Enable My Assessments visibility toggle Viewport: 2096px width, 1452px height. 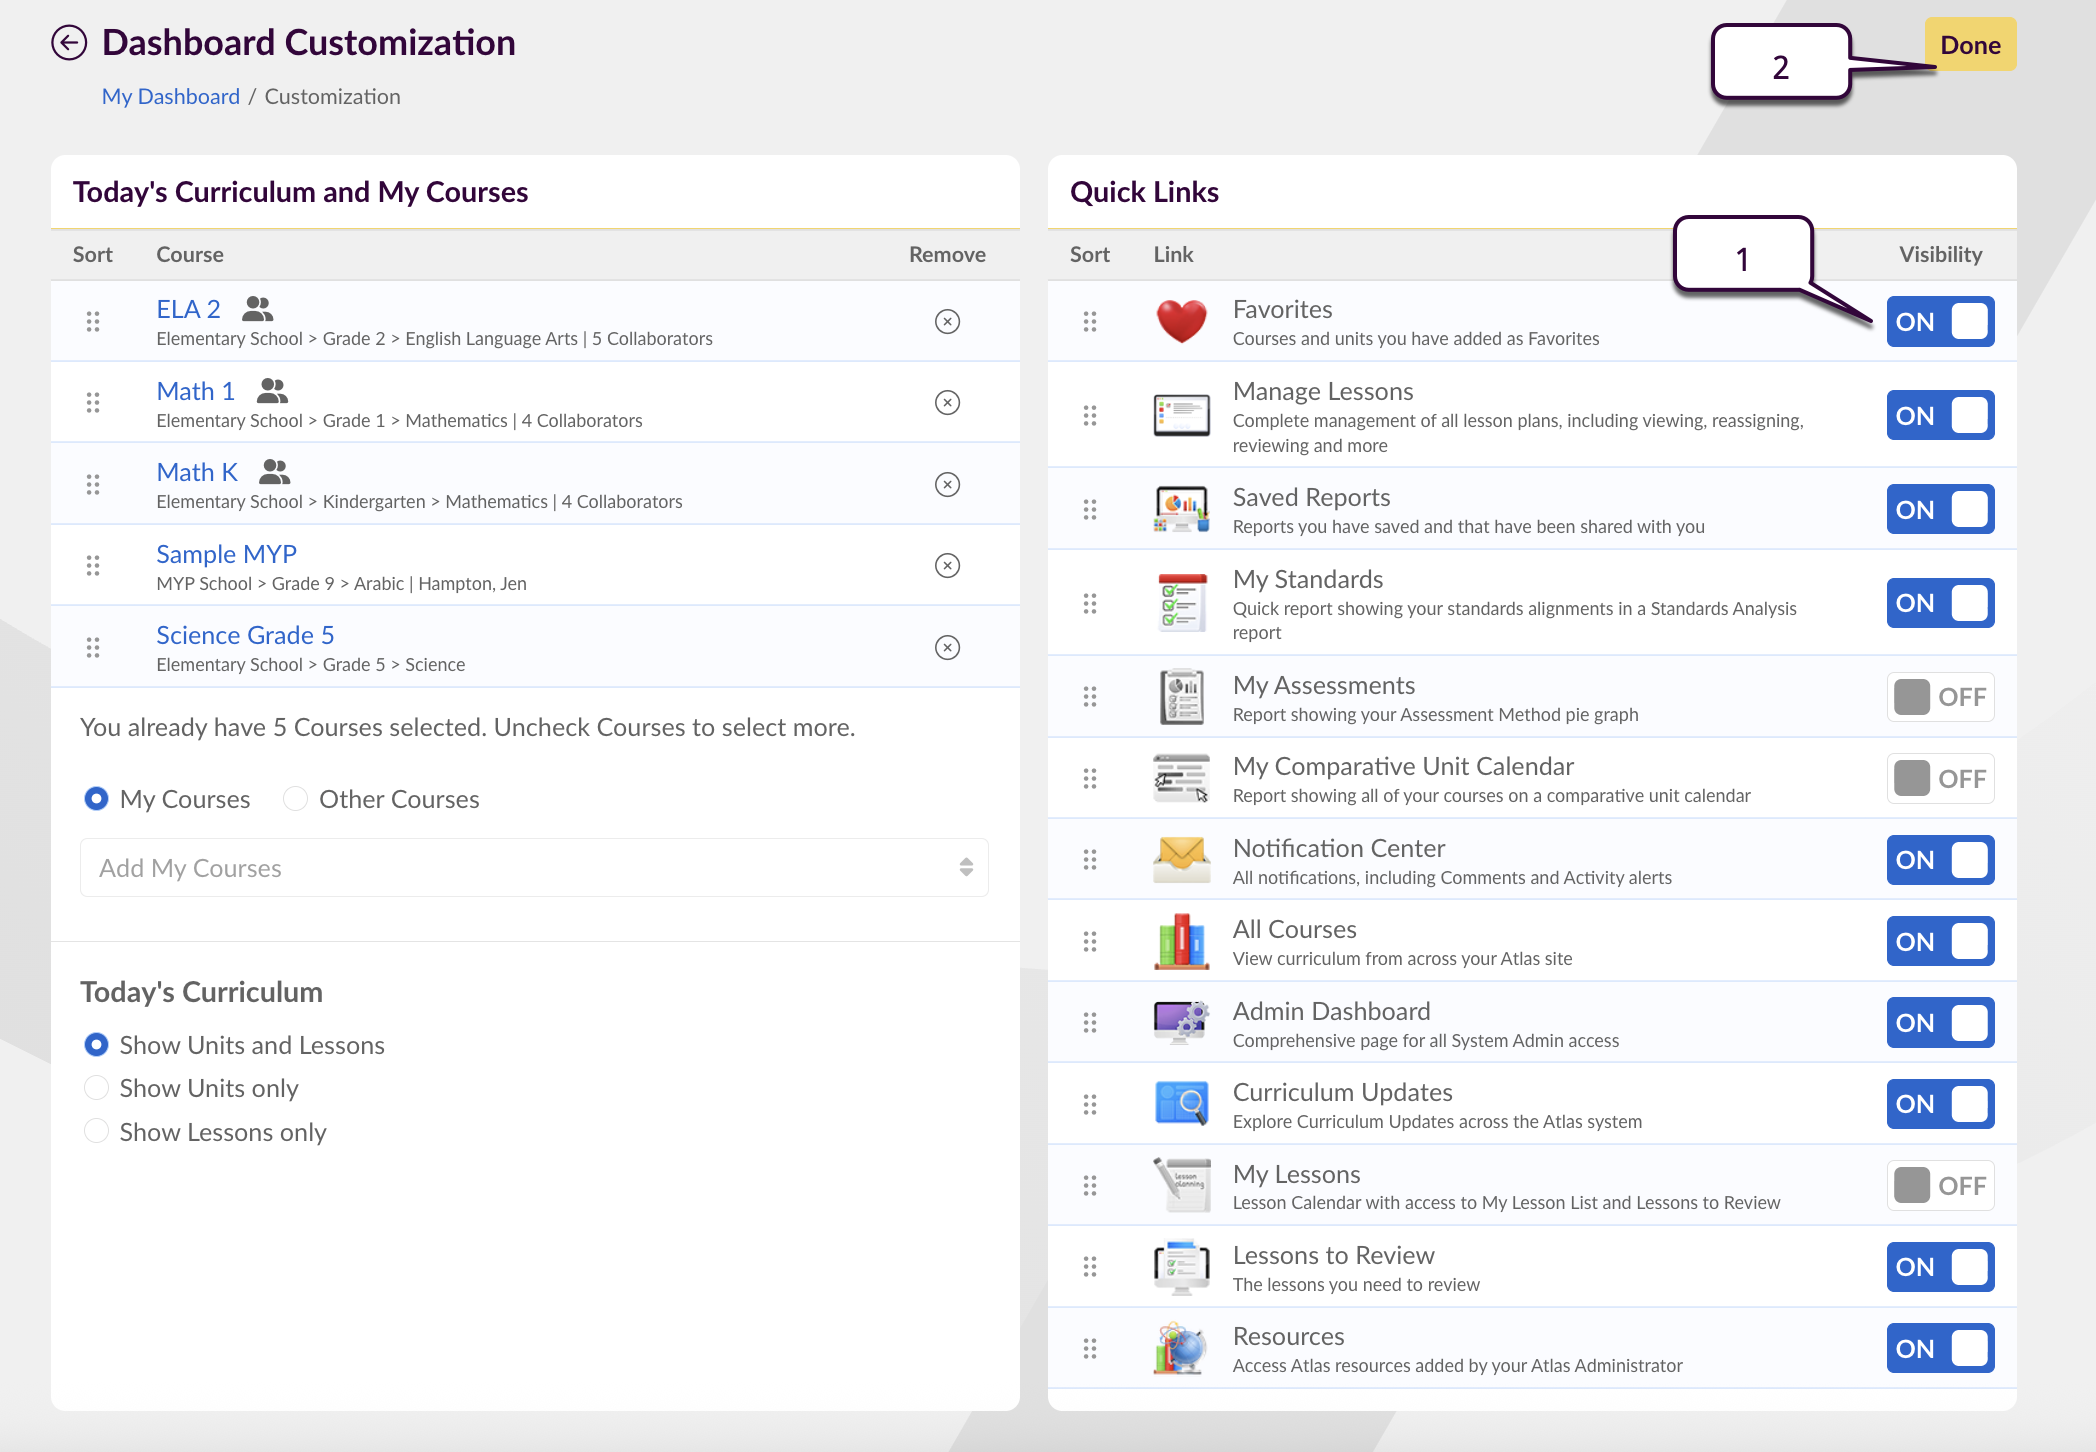(x=1940, y=697)
